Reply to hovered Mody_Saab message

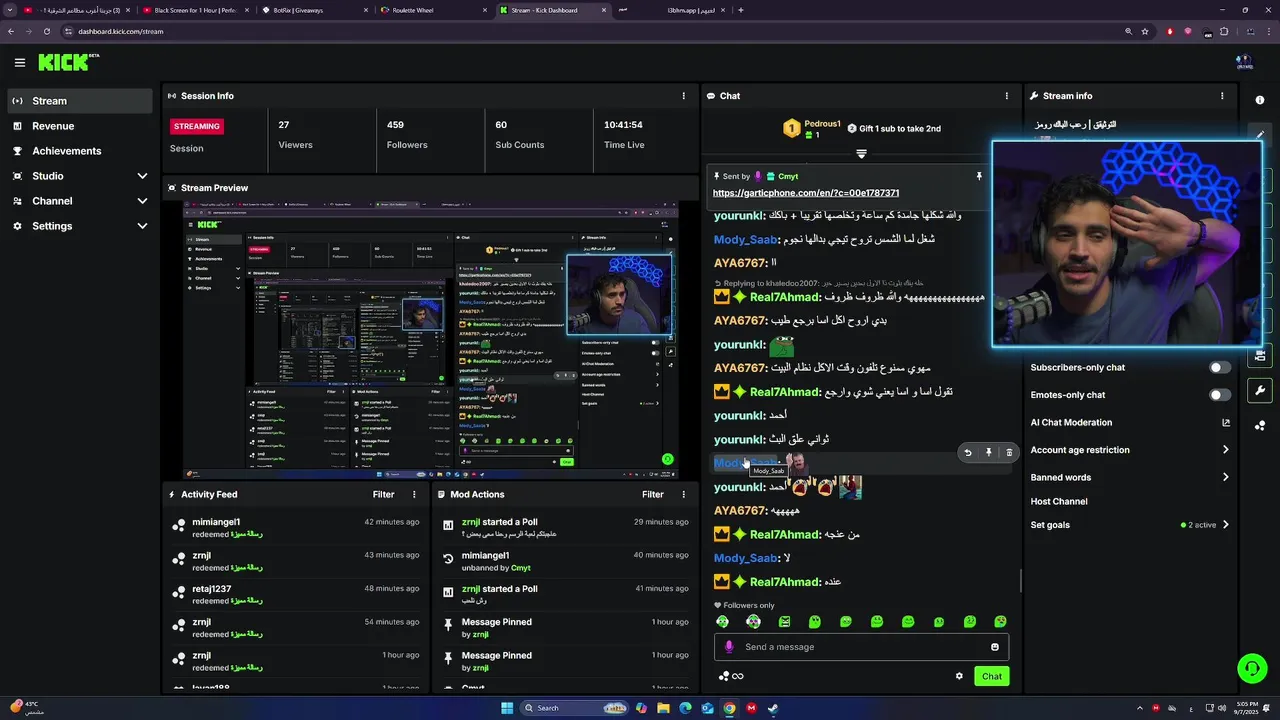point(967,452)
